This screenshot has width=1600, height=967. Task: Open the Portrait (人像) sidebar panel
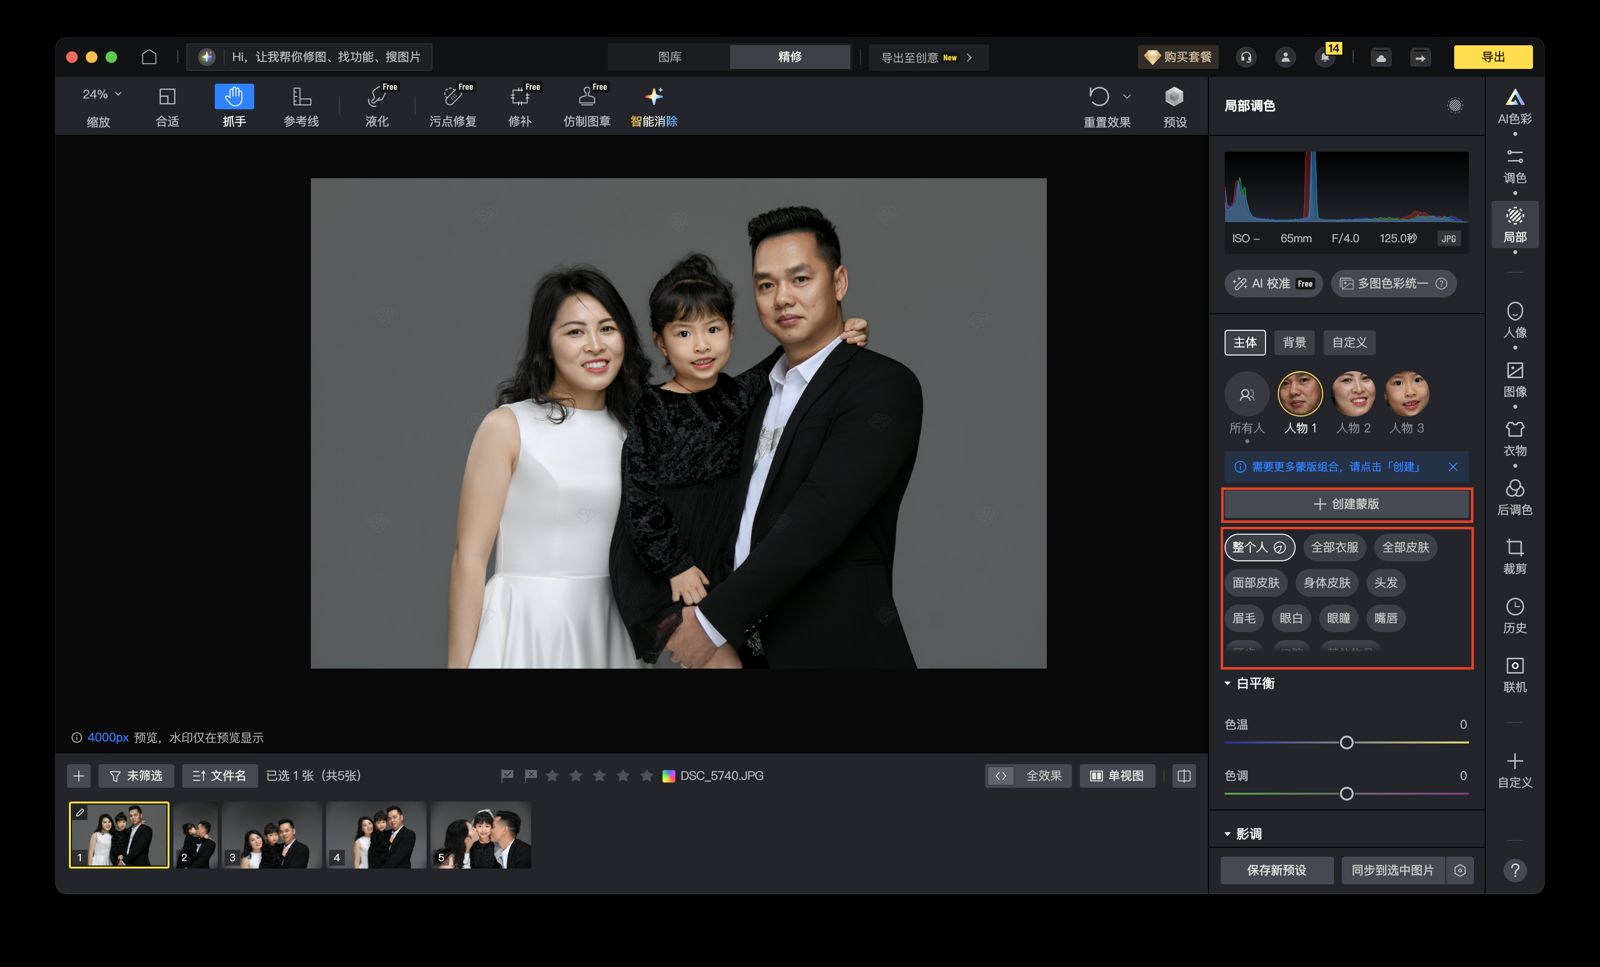coord(1514,319)
